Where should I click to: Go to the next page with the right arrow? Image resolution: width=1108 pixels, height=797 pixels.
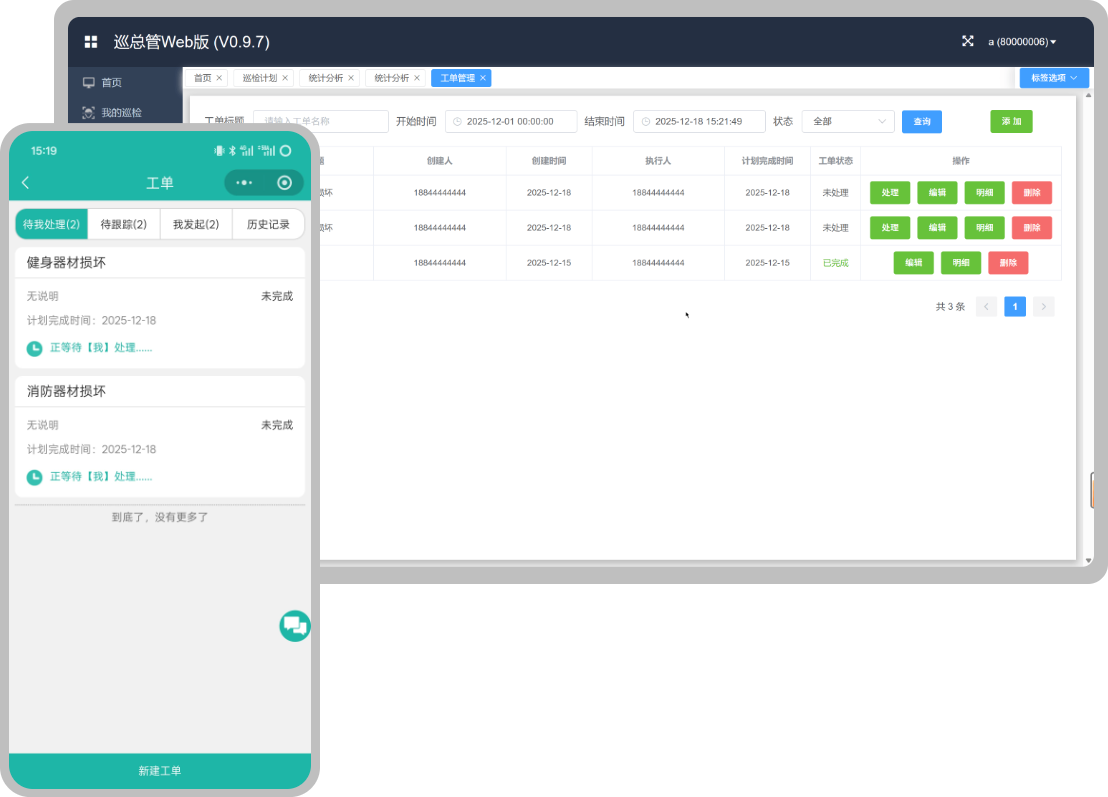pos(1043,307)
